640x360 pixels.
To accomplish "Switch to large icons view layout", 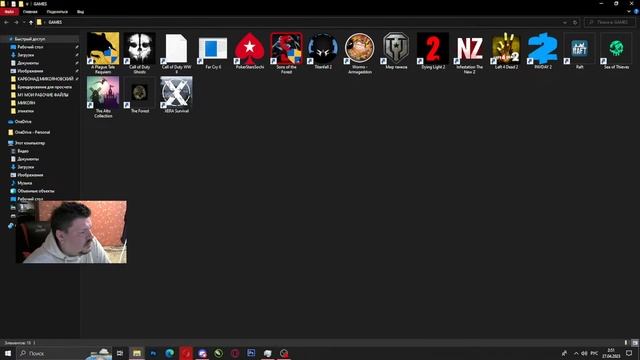I will [x=635, y=343].
